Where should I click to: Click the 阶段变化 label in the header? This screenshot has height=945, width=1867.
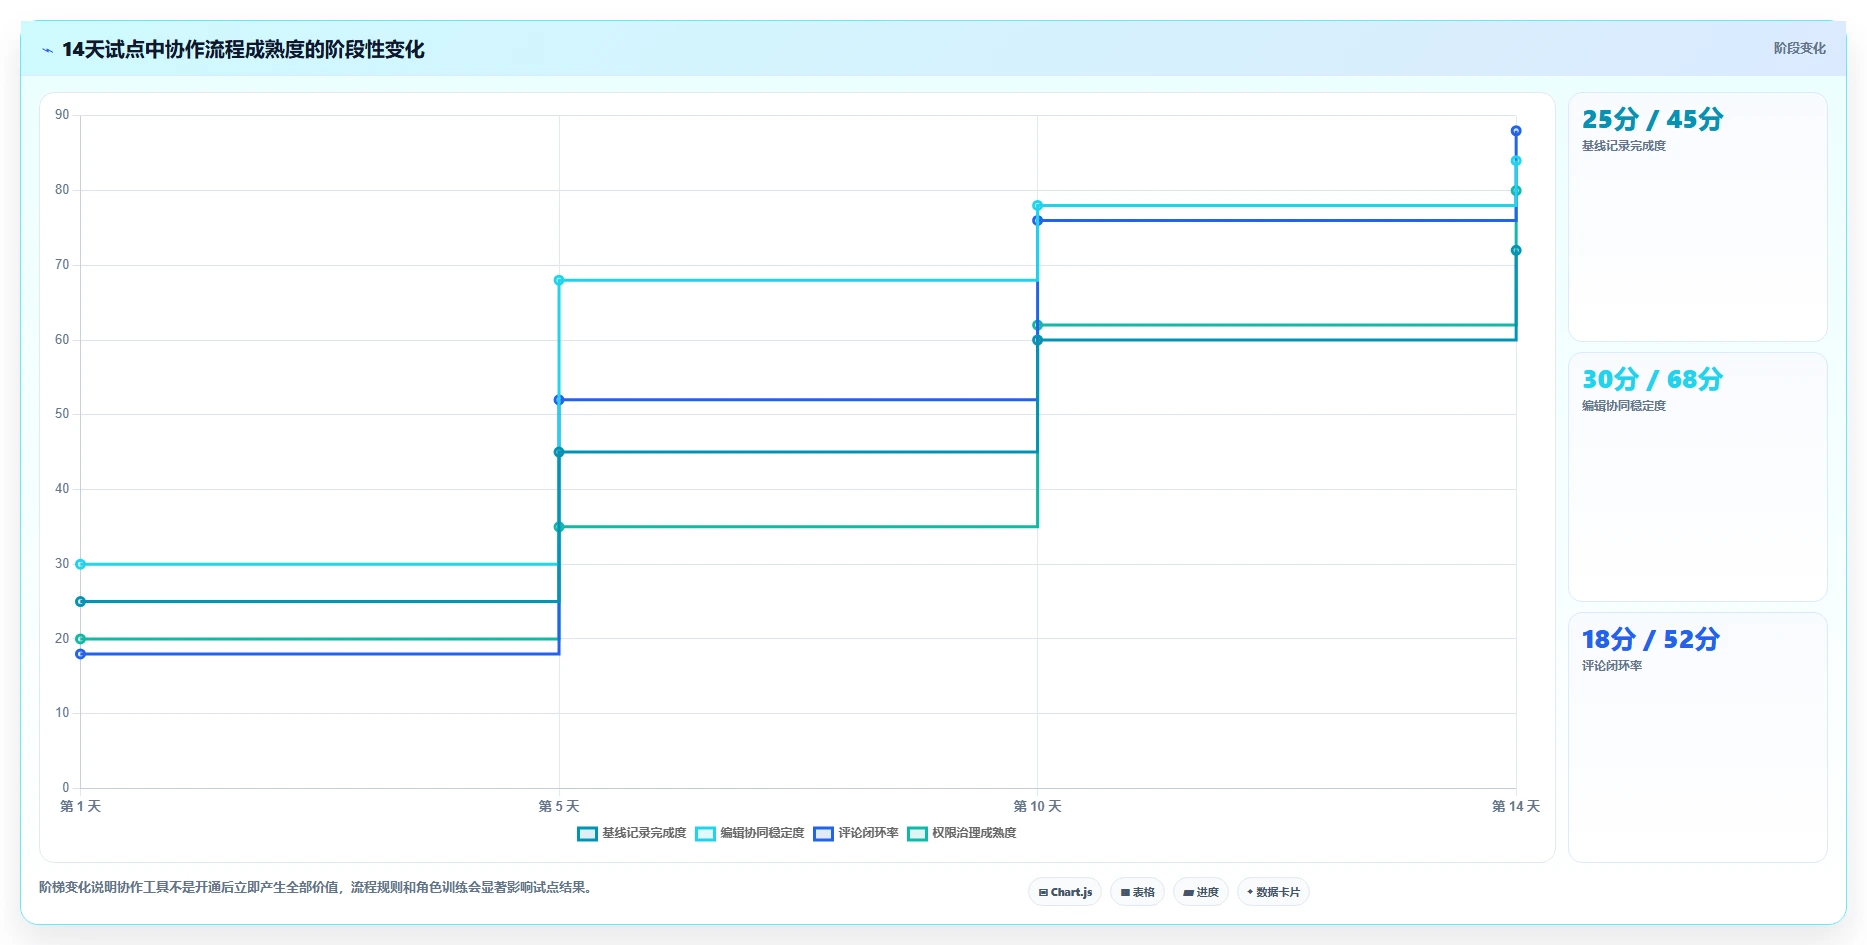[x=1799, y=48]
